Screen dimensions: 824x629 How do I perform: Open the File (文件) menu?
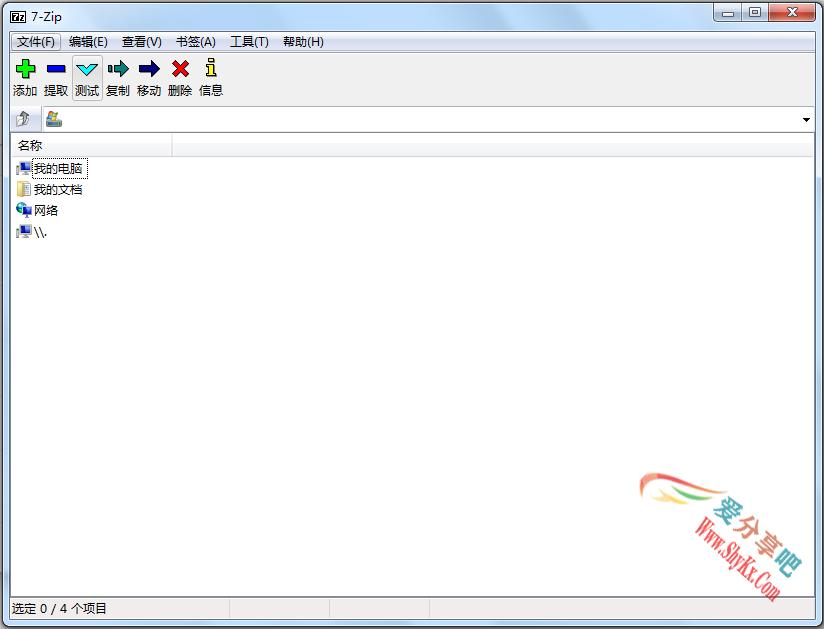(x=36, y=42)
